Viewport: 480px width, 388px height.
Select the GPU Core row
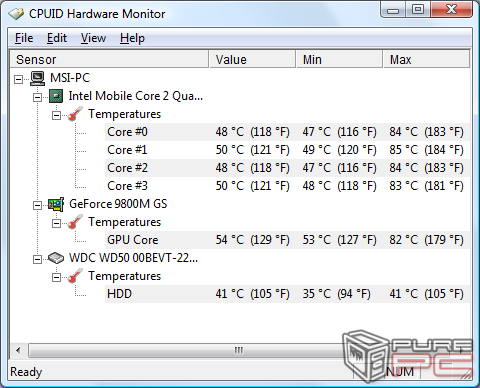click(287, 240)
